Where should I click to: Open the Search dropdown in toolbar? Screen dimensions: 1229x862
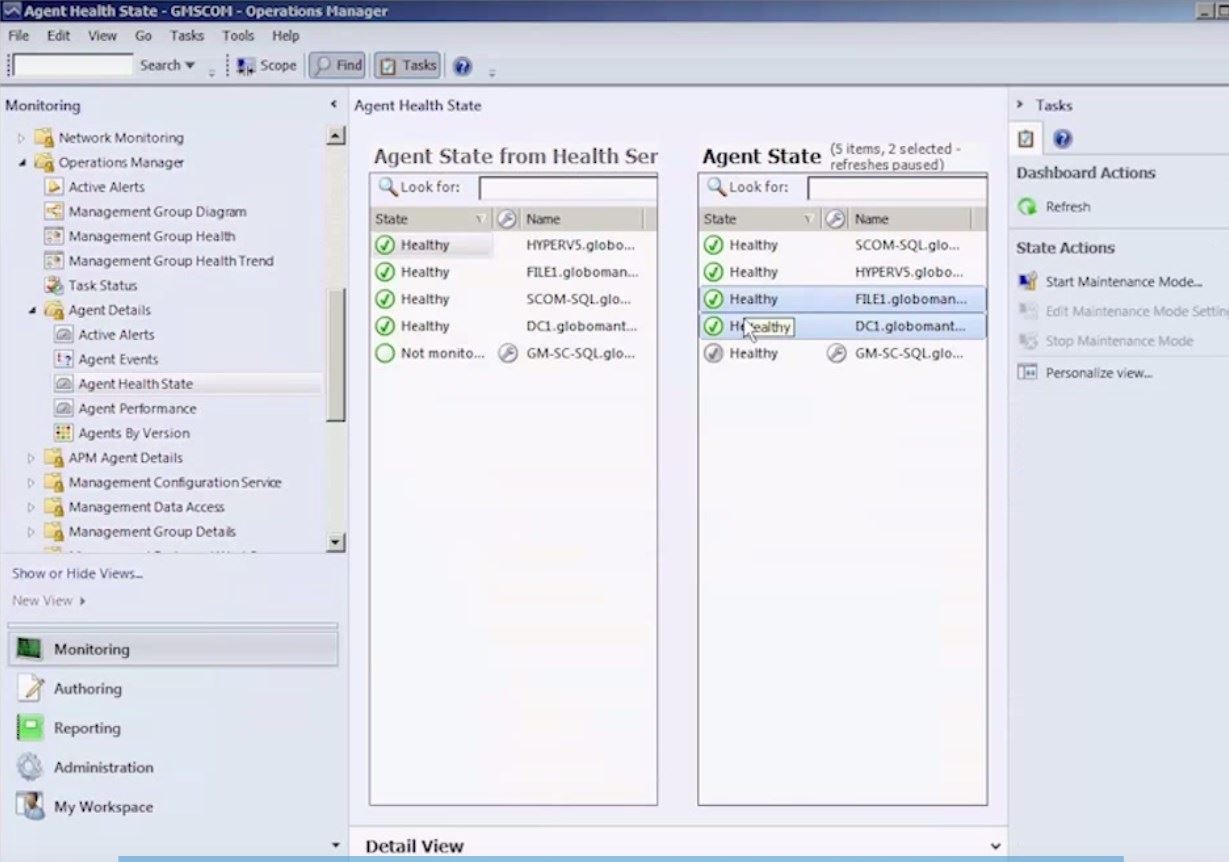[167, 66]
